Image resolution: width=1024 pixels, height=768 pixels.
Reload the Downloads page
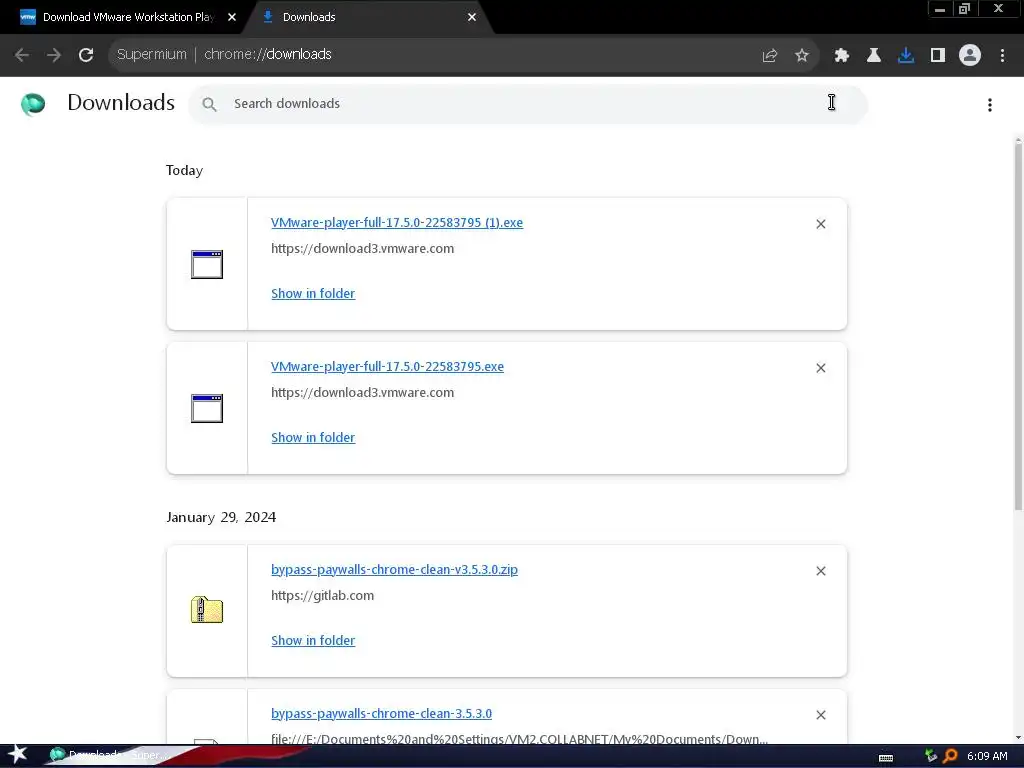click(86, 55)
